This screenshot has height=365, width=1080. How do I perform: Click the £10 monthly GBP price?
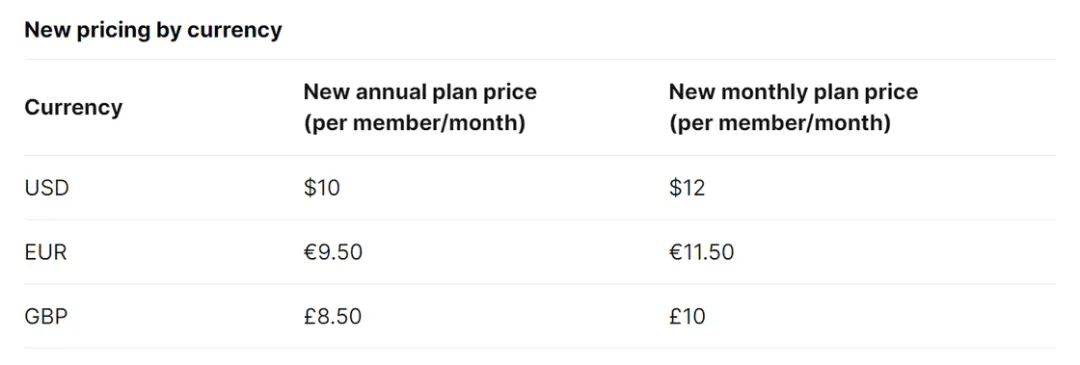[687, 317]
